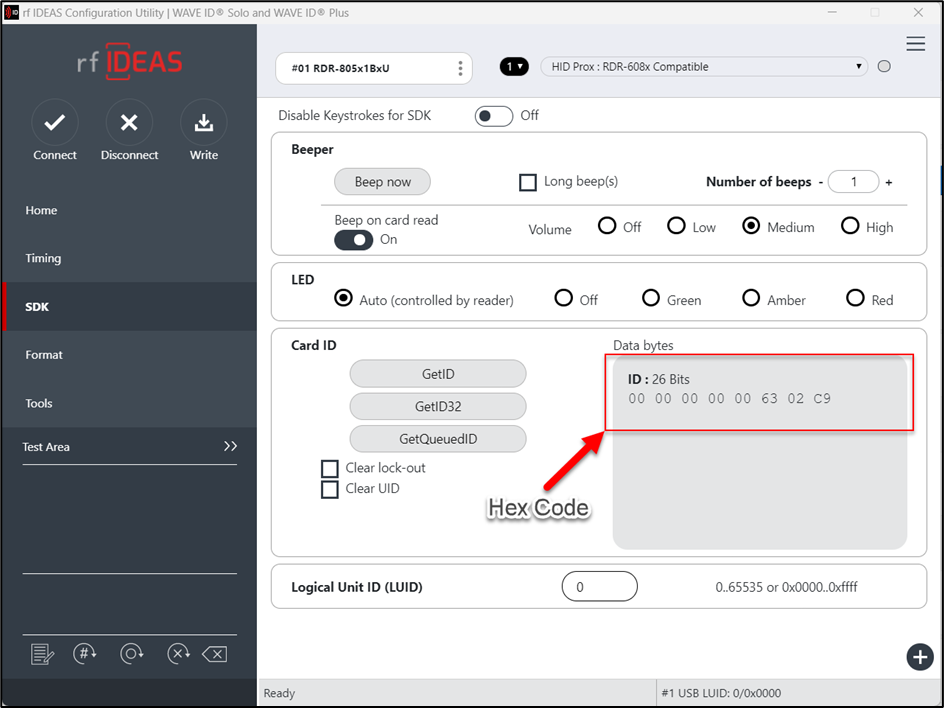Image resolution: width=944 pixels, height=708 pixels.
Task: Click the "Ready" status bar text
Action: (279, 693)
